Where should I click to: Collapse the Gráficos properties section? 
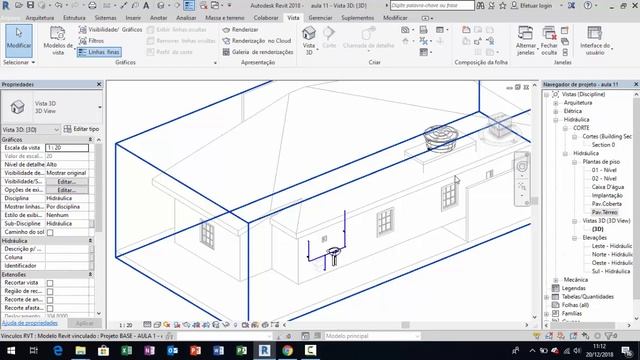pyautogui.click(x=90, y=140)
